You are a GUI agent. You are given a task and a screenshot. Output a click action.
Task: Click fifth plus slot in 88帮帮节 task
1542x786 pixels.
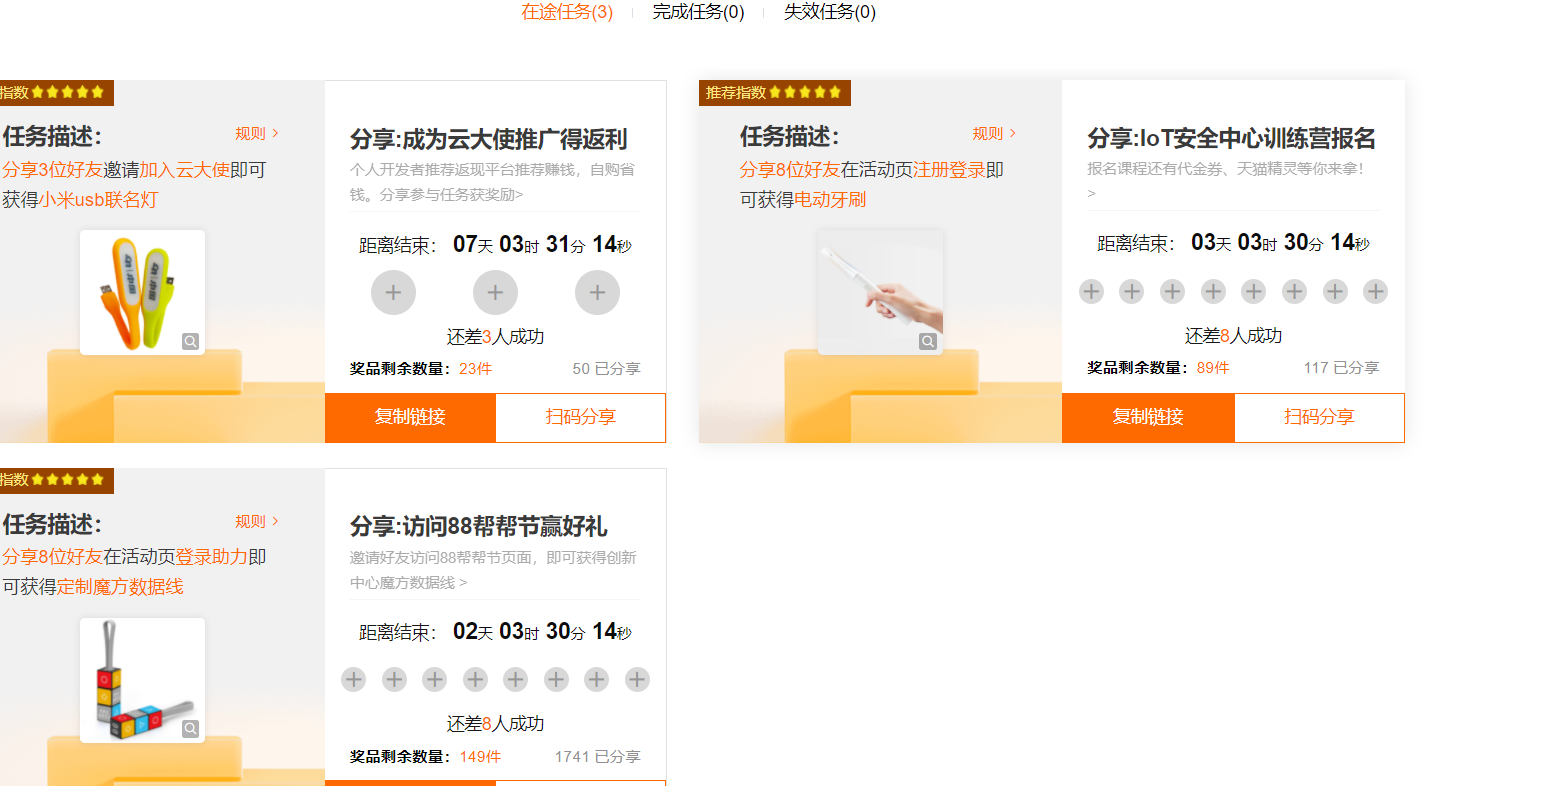[x=515, y=679]
